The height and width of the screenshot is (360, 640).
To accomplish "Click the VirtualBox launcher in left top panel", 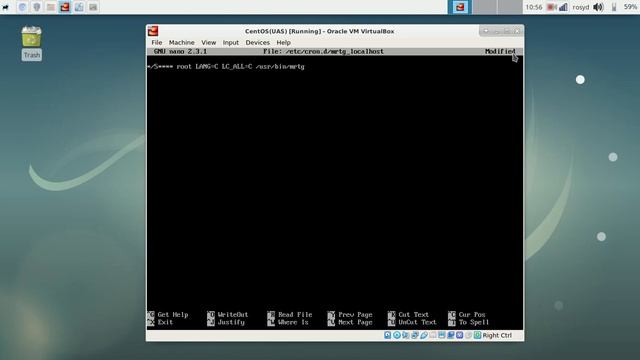I will (x=65, y=7).
